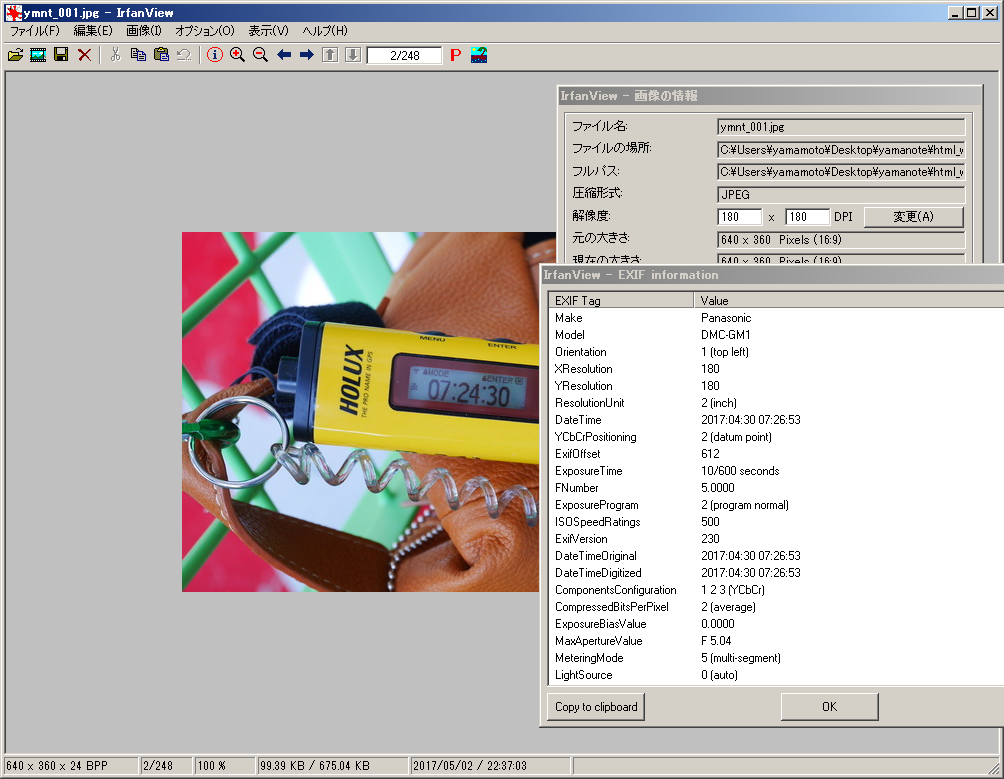This screenshot has height=779, width=1004.
Task: Click the first 解像度 DPI field
Action: coord(740,217)
